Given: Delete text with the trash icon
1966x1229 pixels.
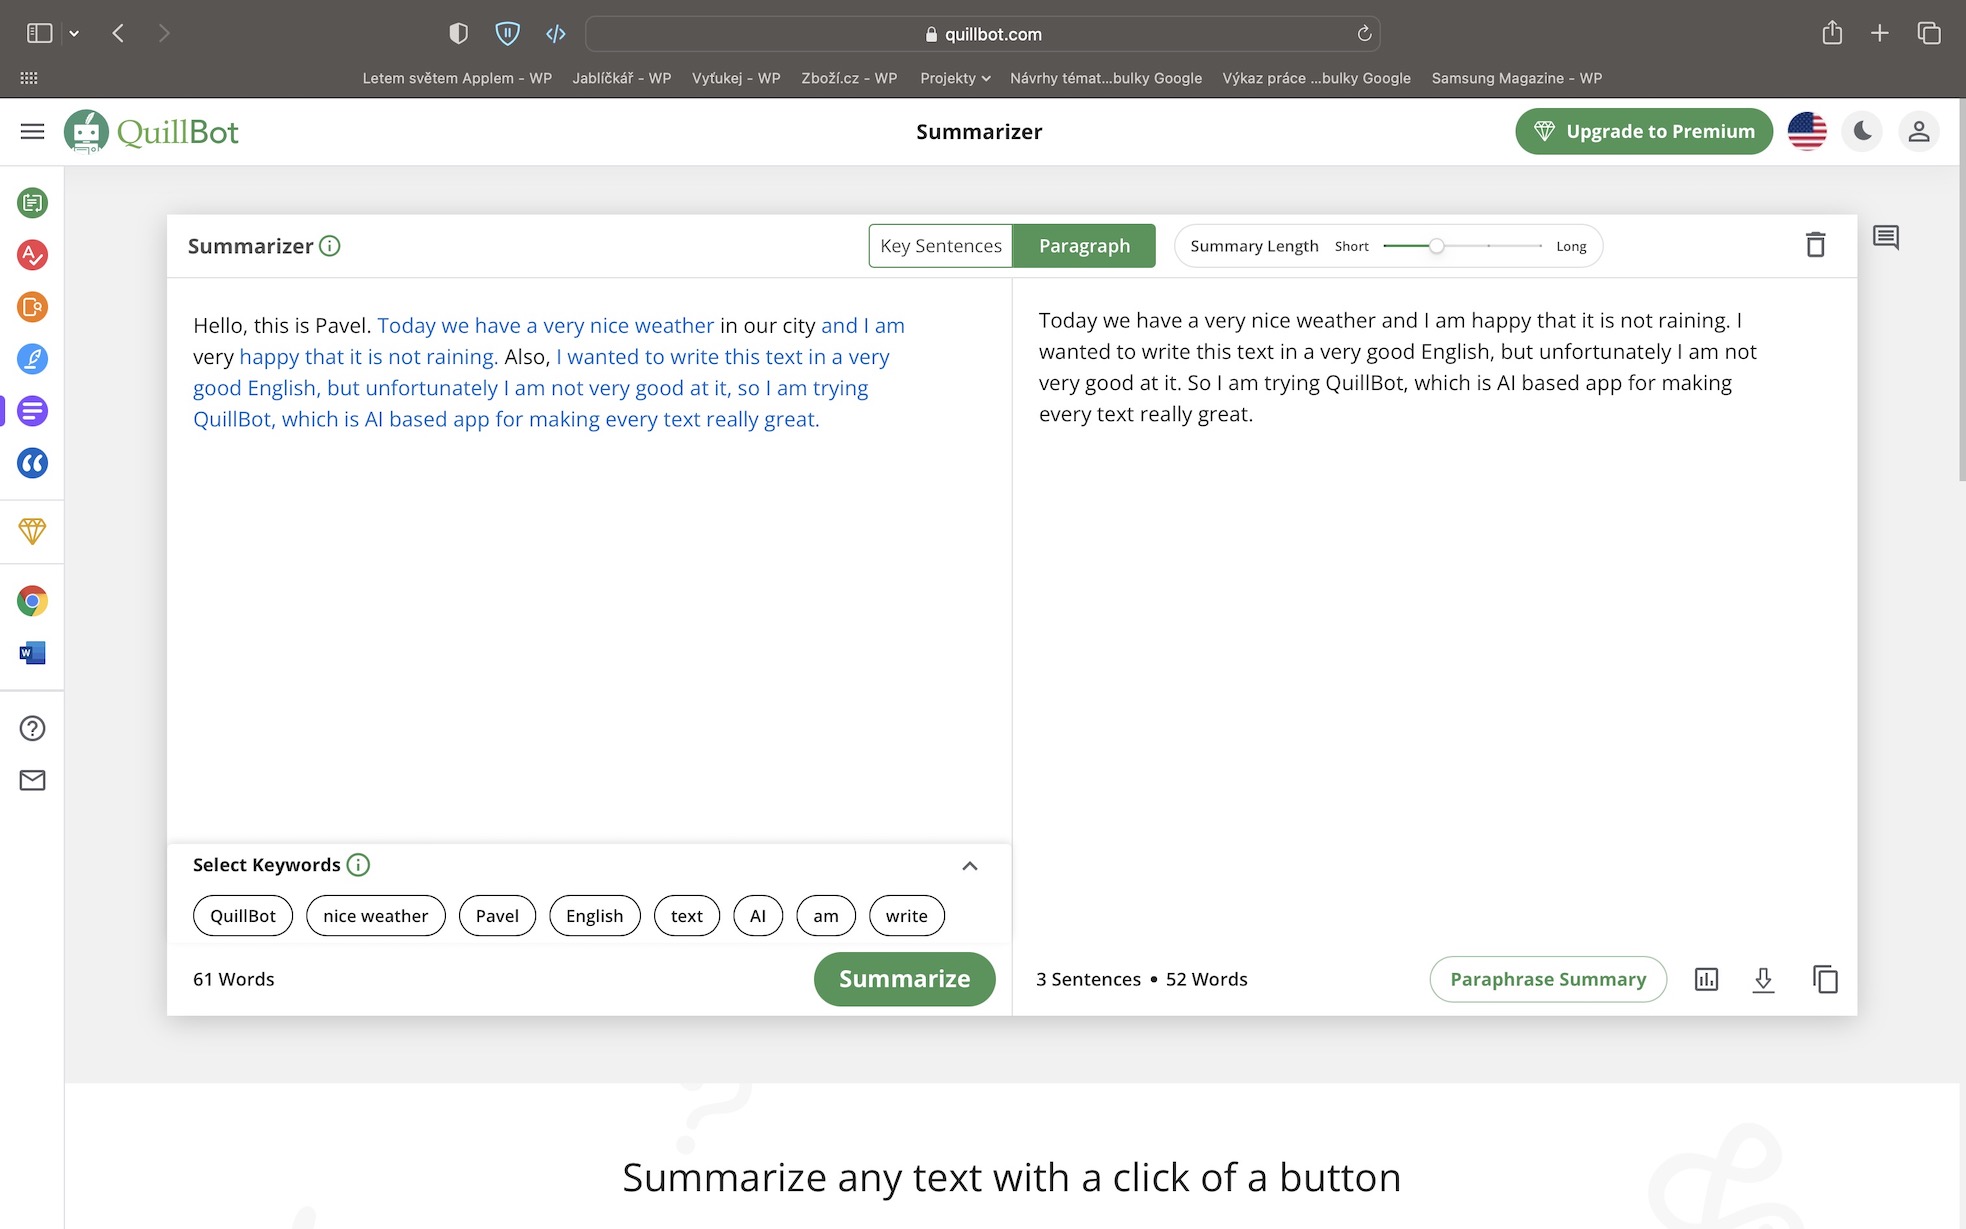Looking at the screenshot, I should 1815,245.
